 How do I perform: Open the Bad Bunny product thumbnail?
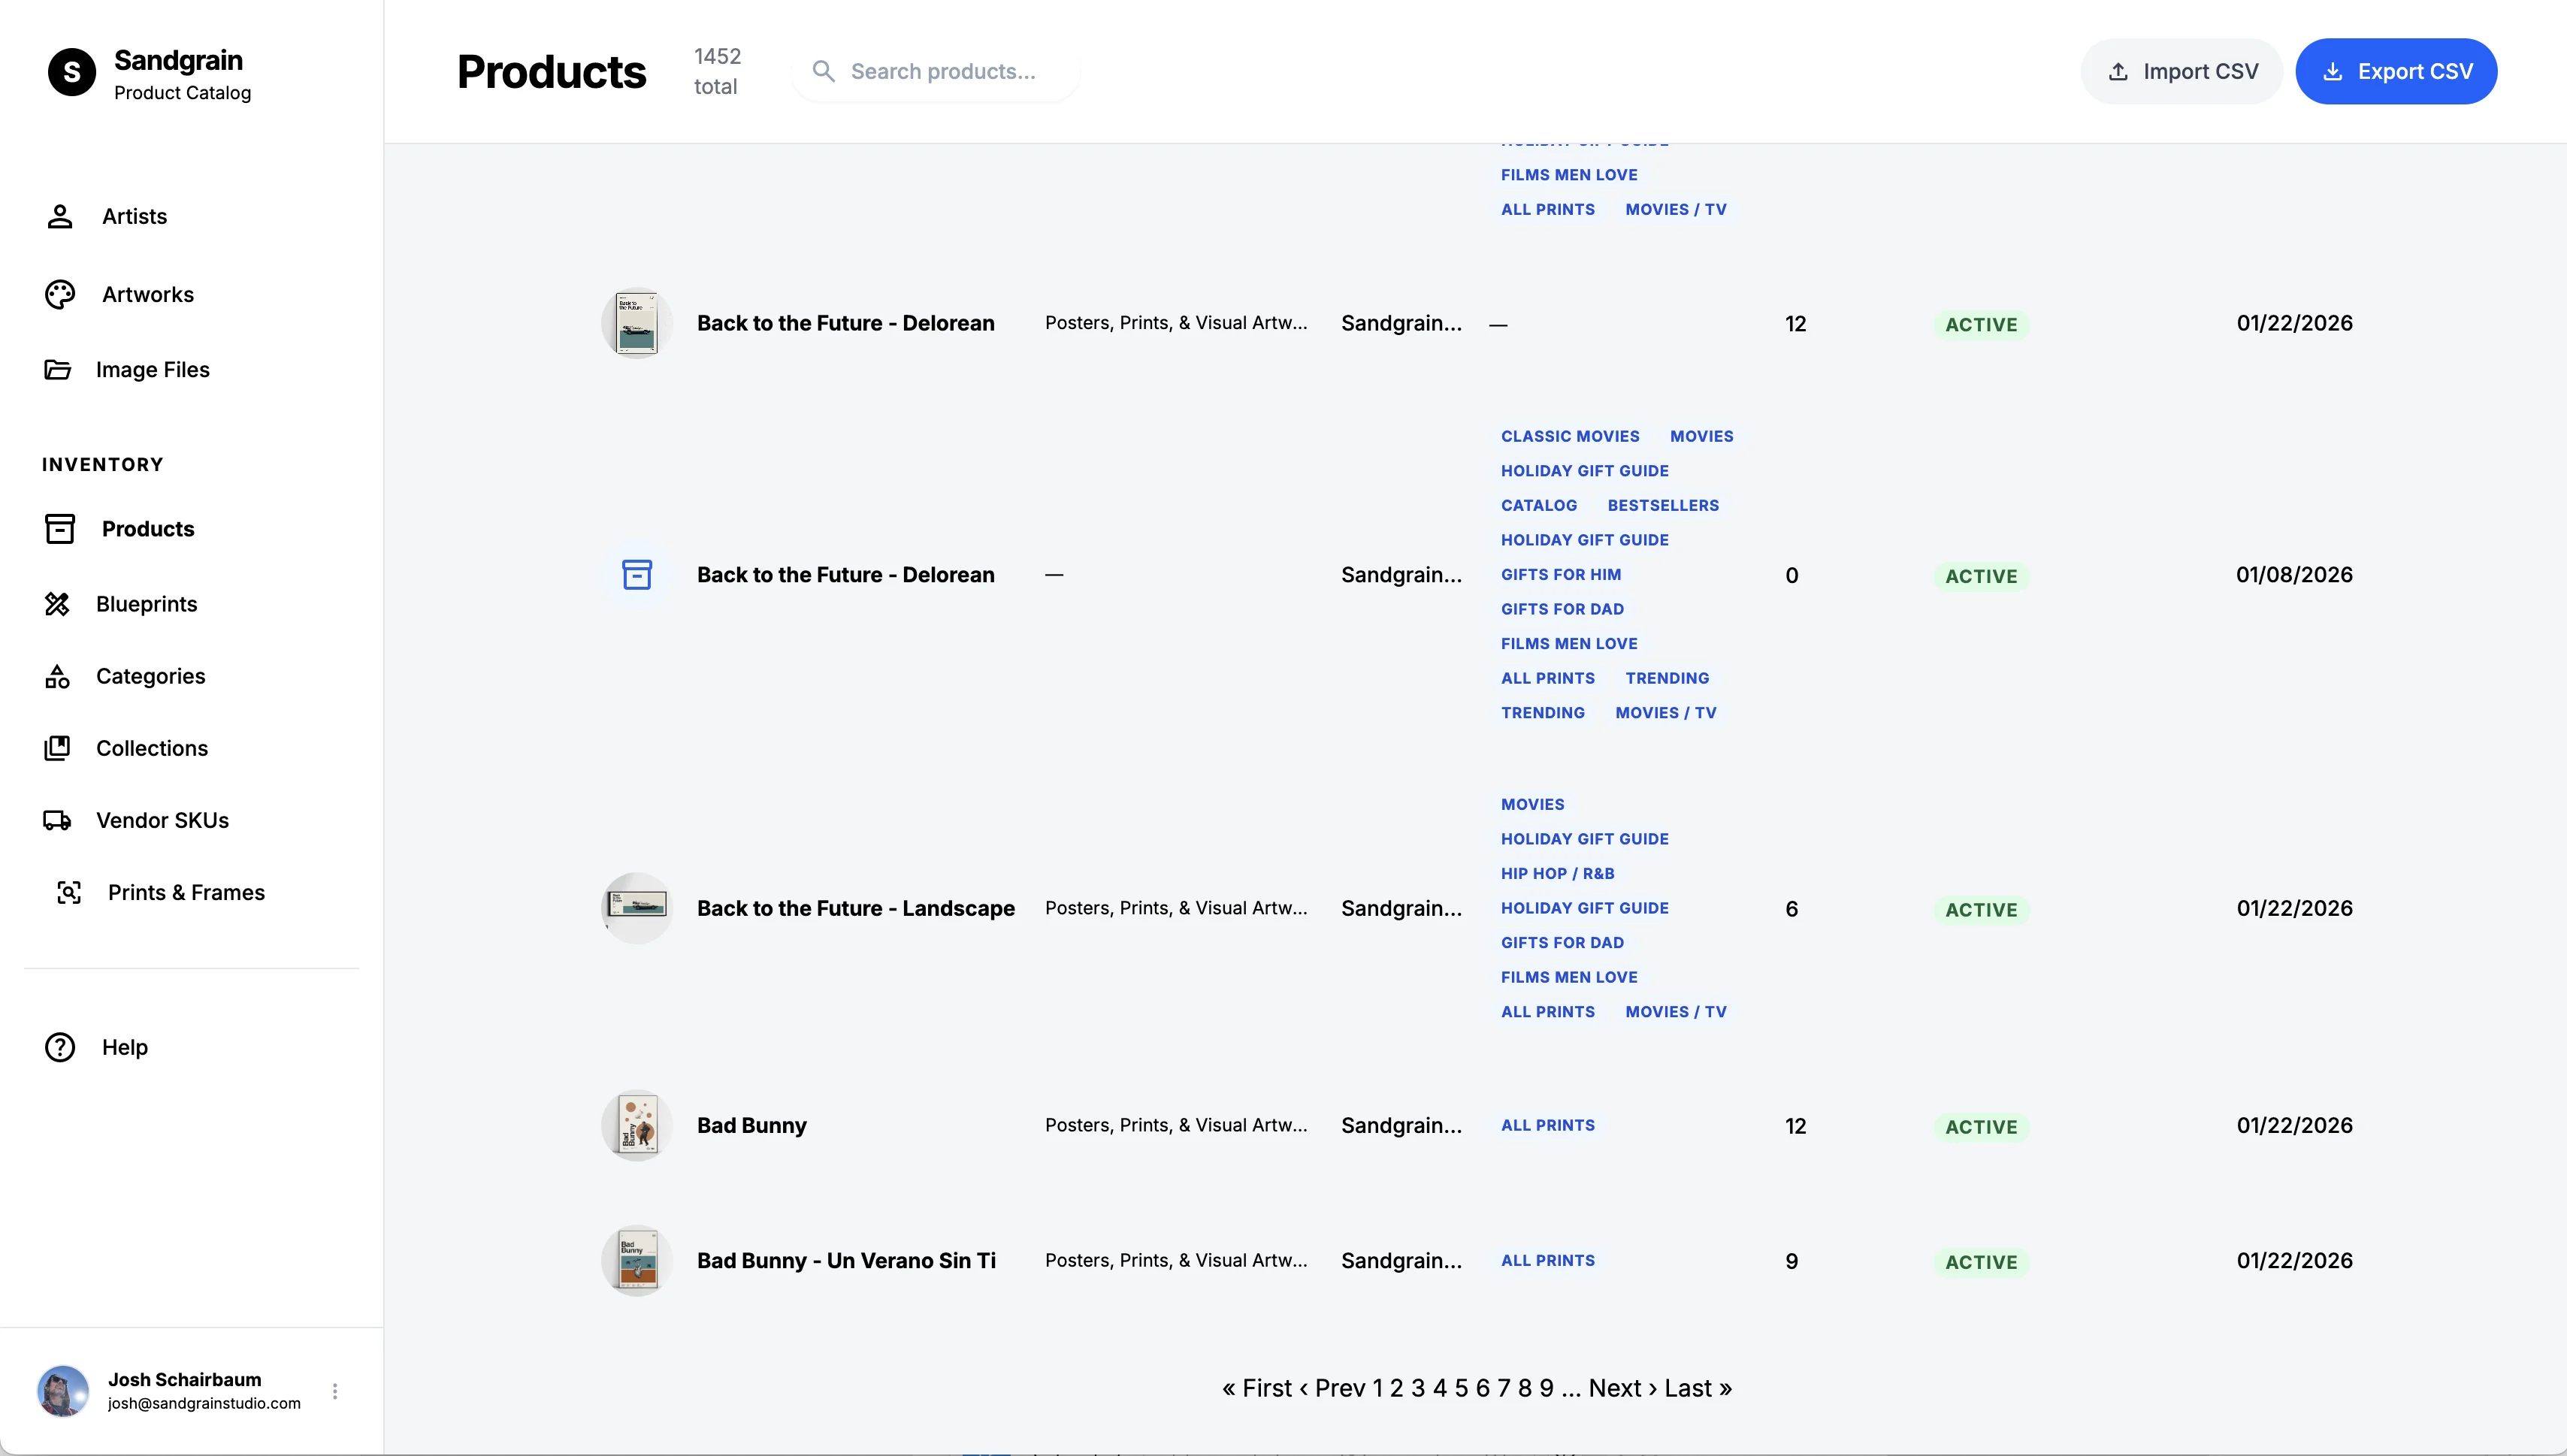637,1124
